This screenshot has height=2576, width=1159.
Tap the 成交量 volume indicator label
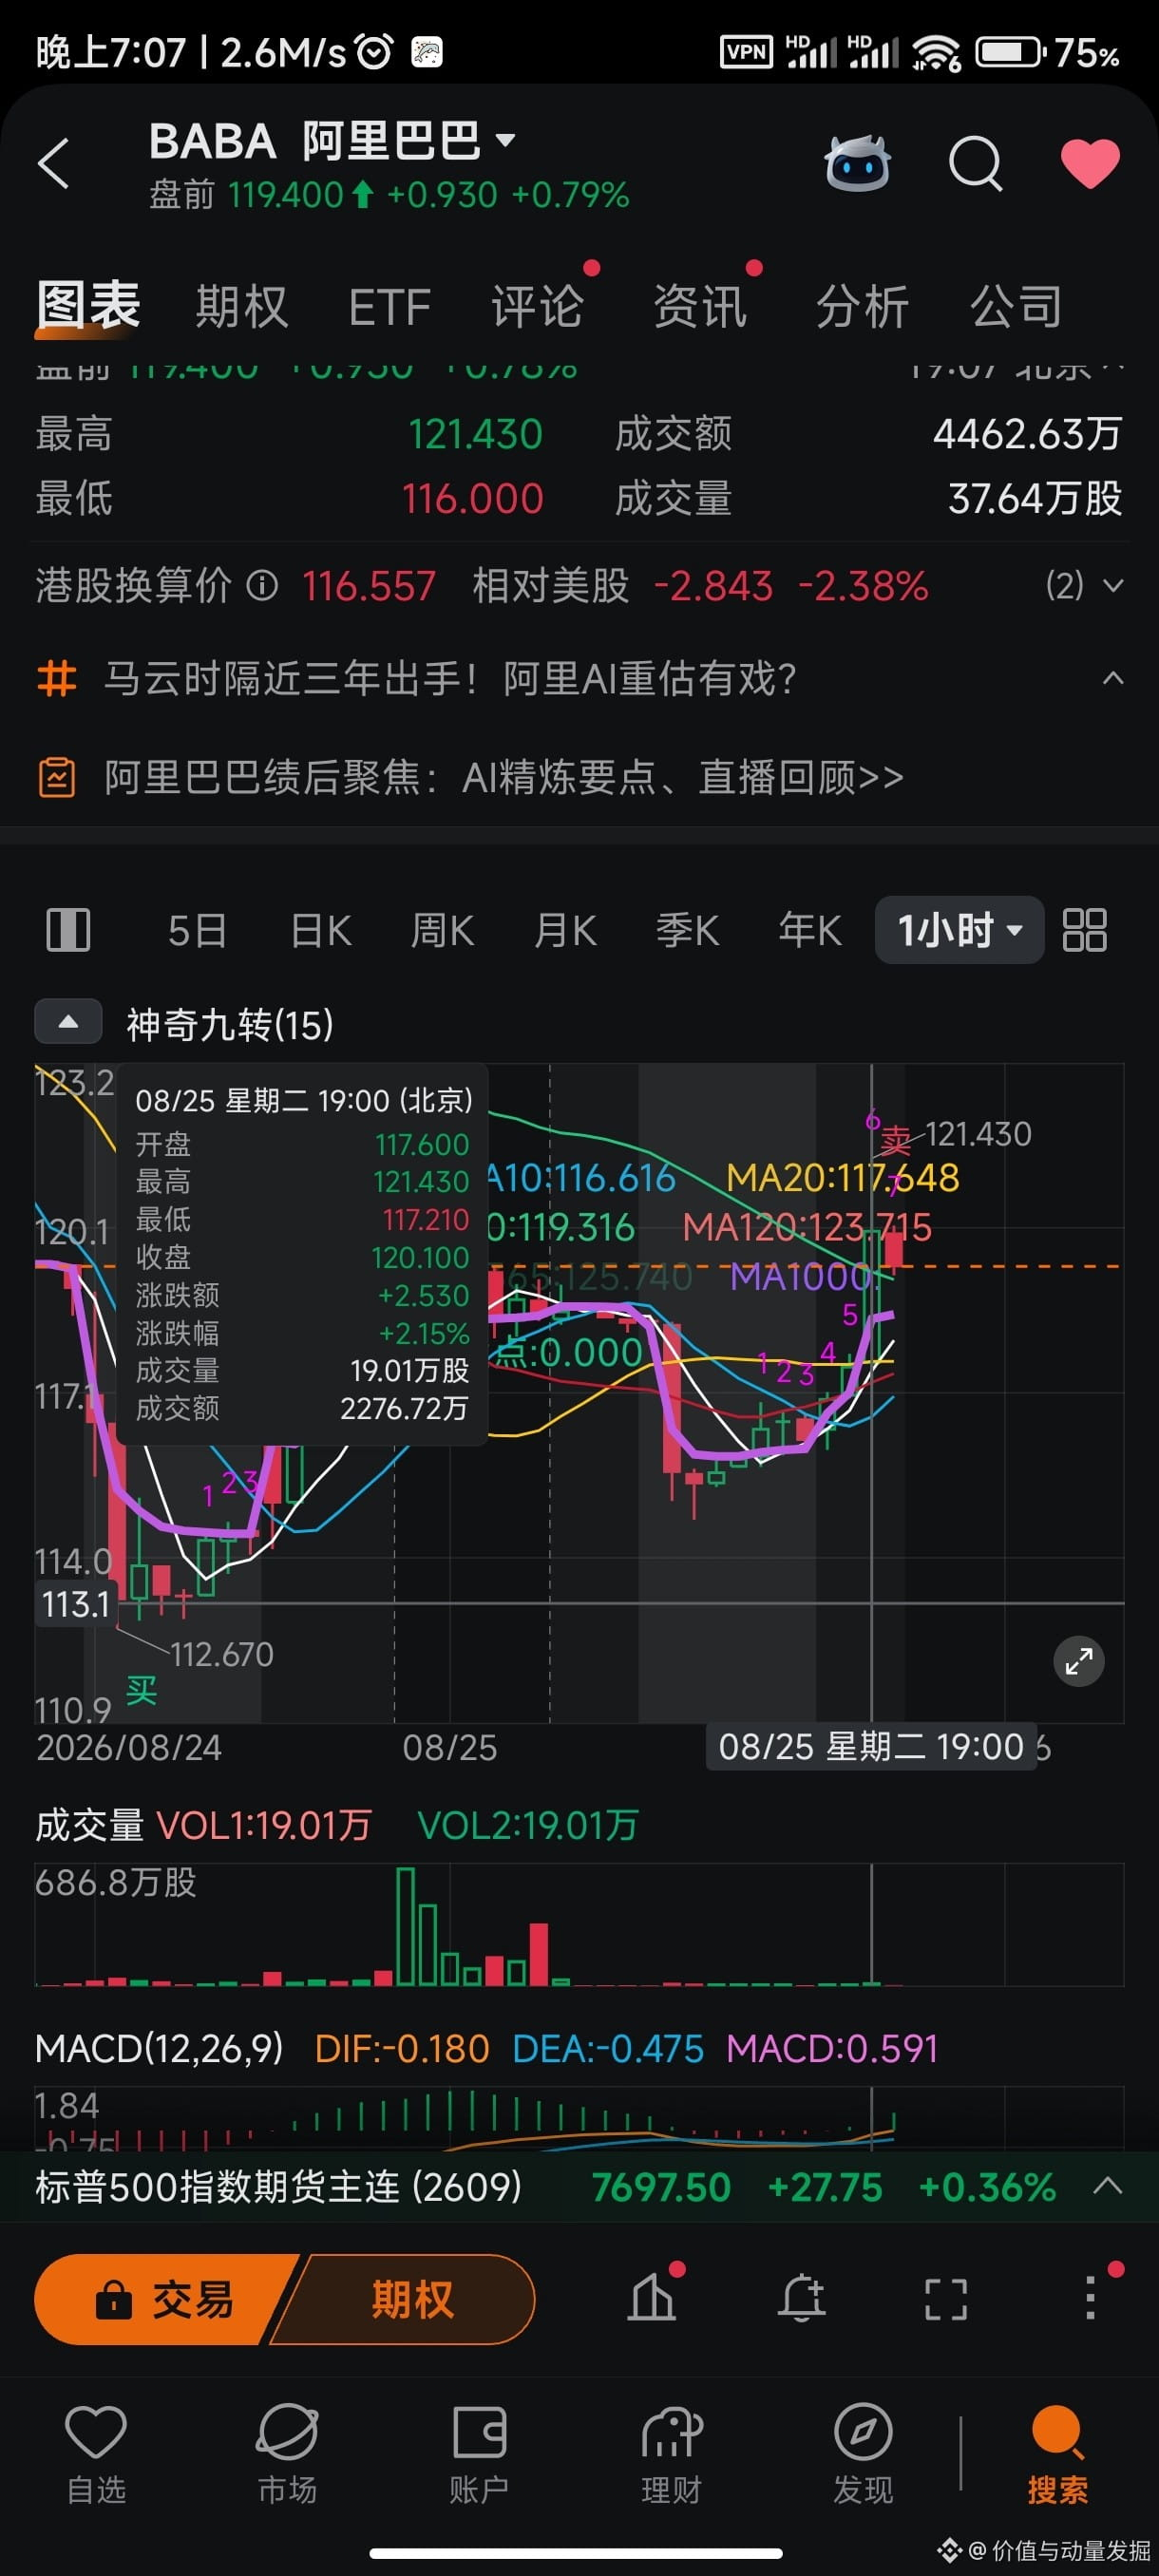[x=90, y=1825]
